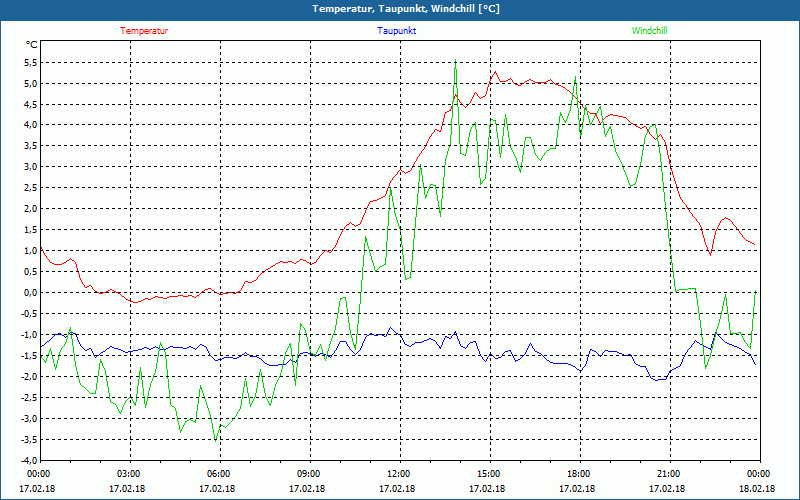Click the -3,5 value on y-axis
800x500 pixels.
(30, 439)
